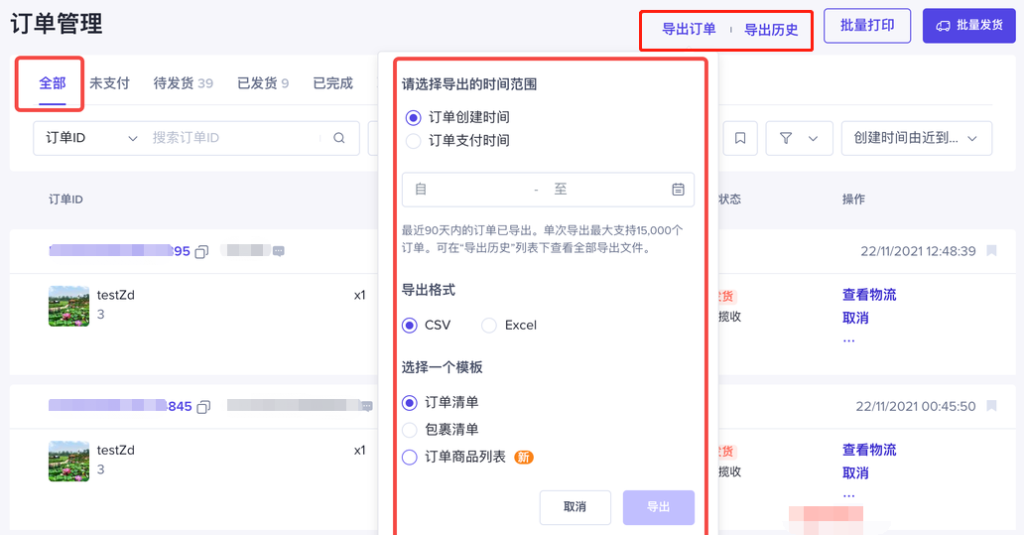Click the 自 start date field

point(472,189)
